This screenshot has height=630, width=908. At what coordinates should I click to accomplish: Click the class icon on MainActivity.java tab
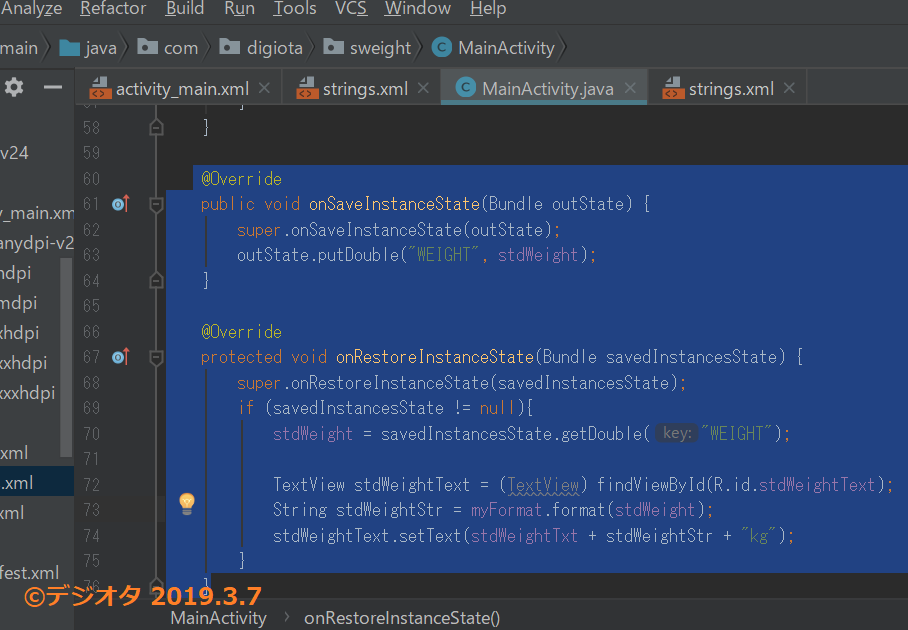pyautogui.click(x=466, y=87)
